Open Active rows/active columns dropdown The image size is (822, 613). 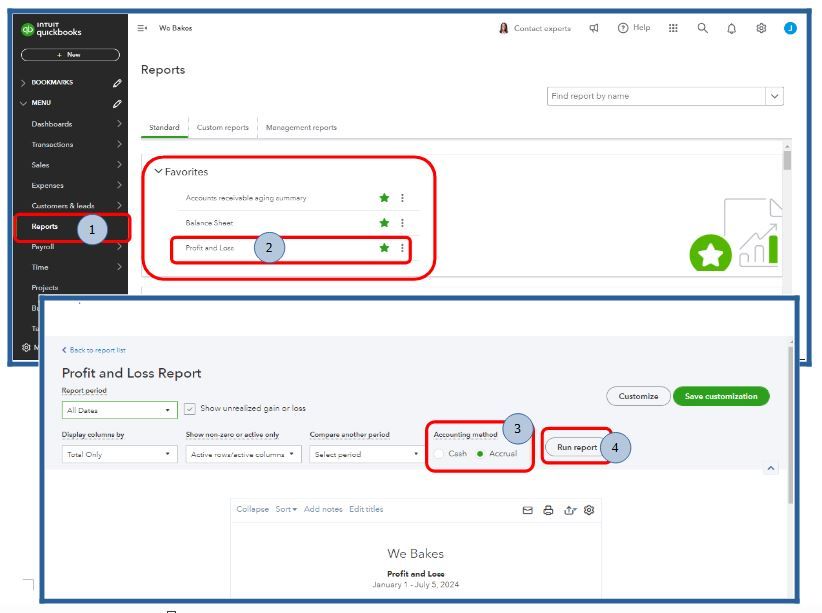pos(244,454)
